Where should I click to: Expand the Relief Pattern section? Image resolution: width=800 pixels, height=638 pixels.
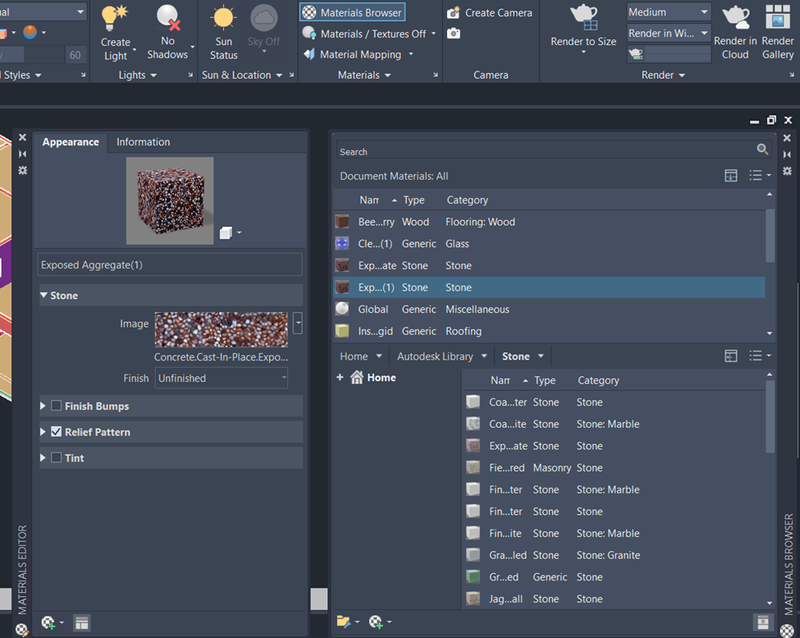tap(43, 432)
